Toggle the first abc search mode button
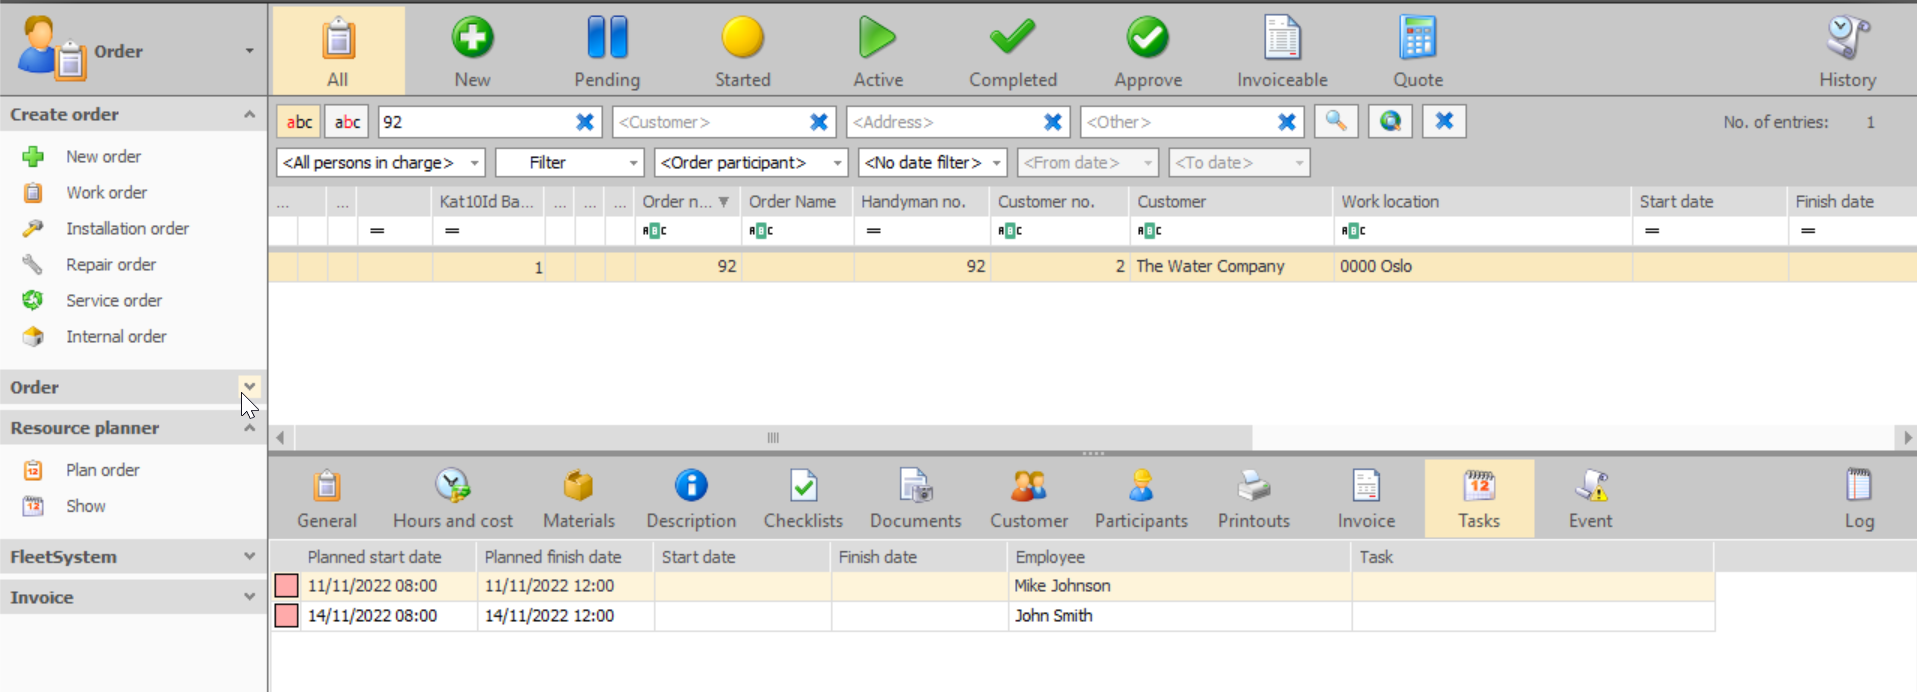The width and height of the screenshot is (1917, 692). (299, 122)
